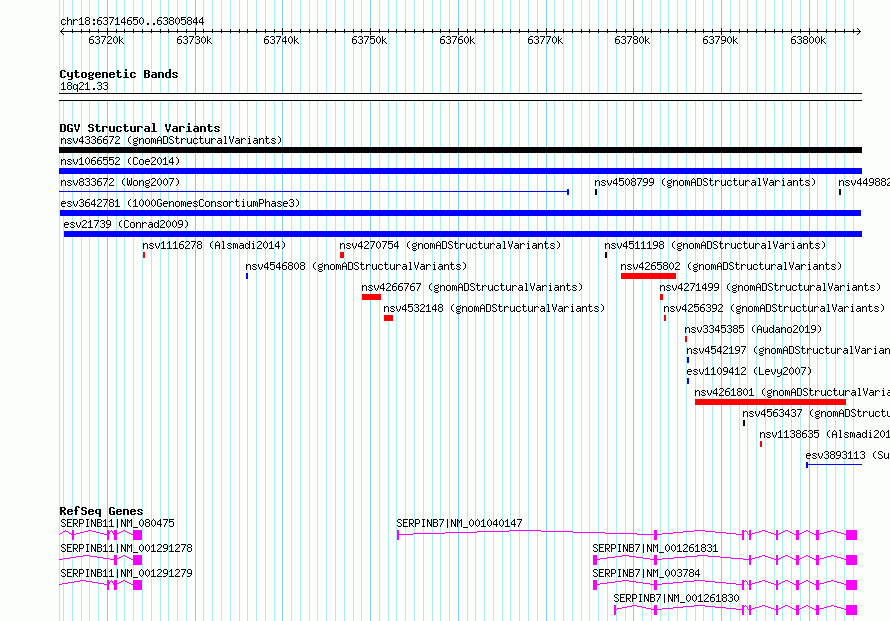Click the 63780k ruler tick label
Viewport: 890px width, 621px height.
632,40
